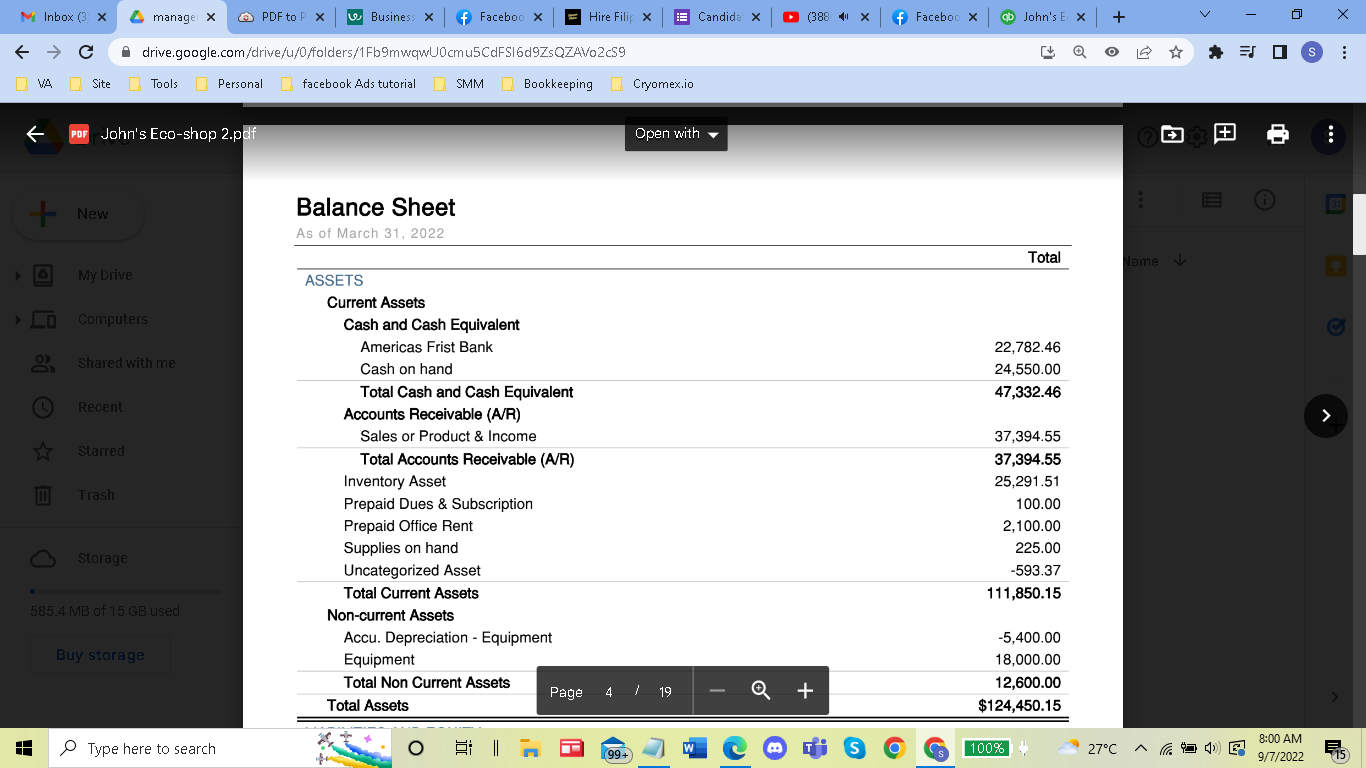This screenshot has height=768, width=1366.
Task: Share this page using the share icon in the address bar
Action: (1143, 52)
